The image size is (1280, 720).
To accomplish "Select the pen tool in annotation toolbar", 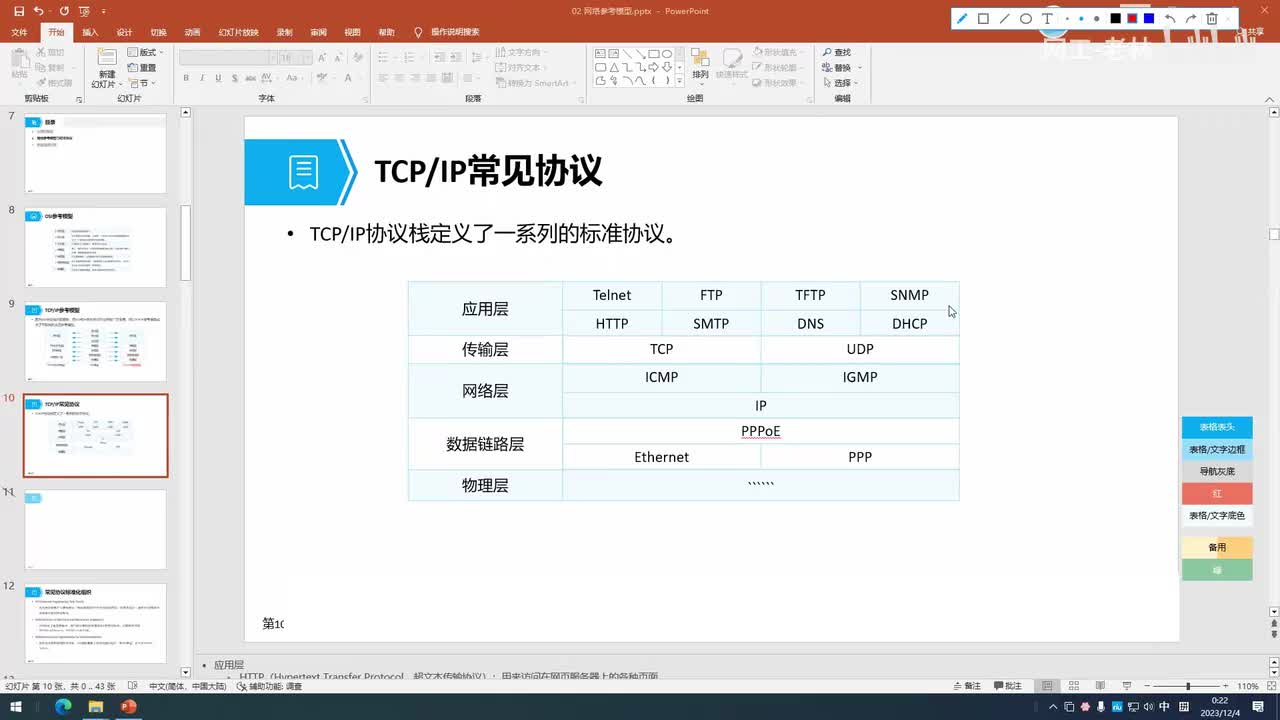I will click(x=962, y=18).
